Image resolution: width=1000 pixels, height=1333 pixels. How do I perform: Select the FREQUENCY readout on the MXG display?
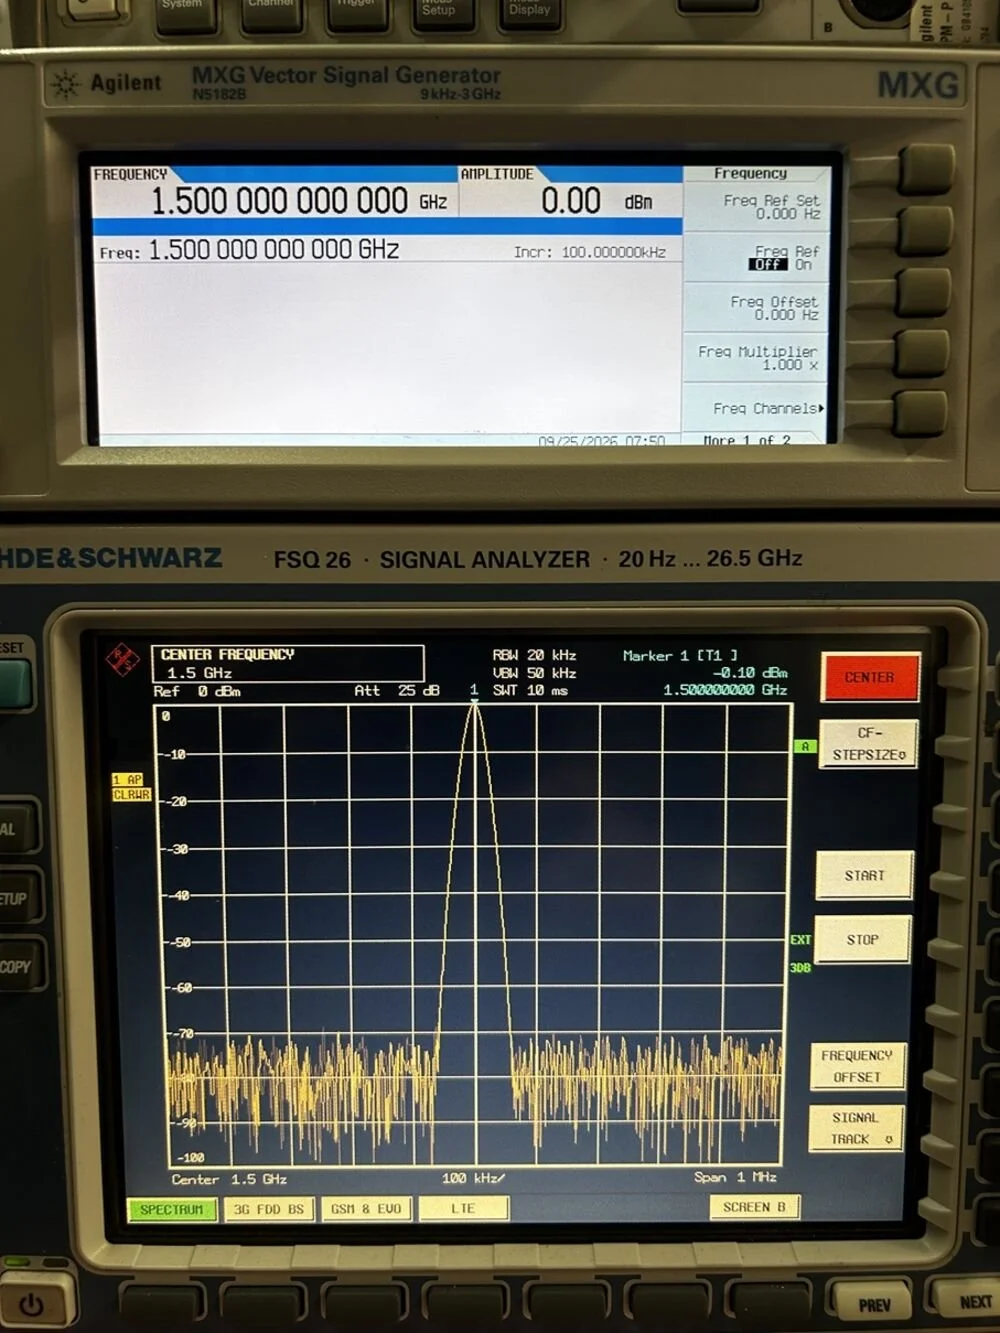(x=274, y=192)
